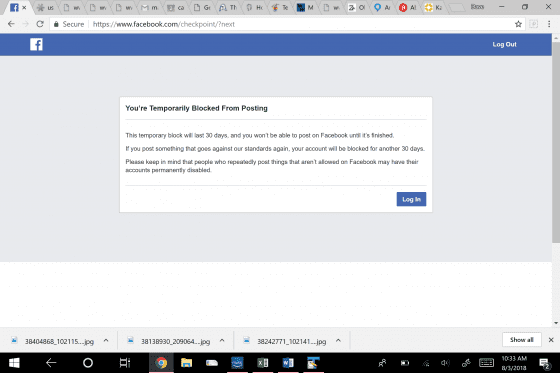The width and height of the screenshot is (560, 373).
Task: Click the taskbar back arrow
Action: (51, 363)
